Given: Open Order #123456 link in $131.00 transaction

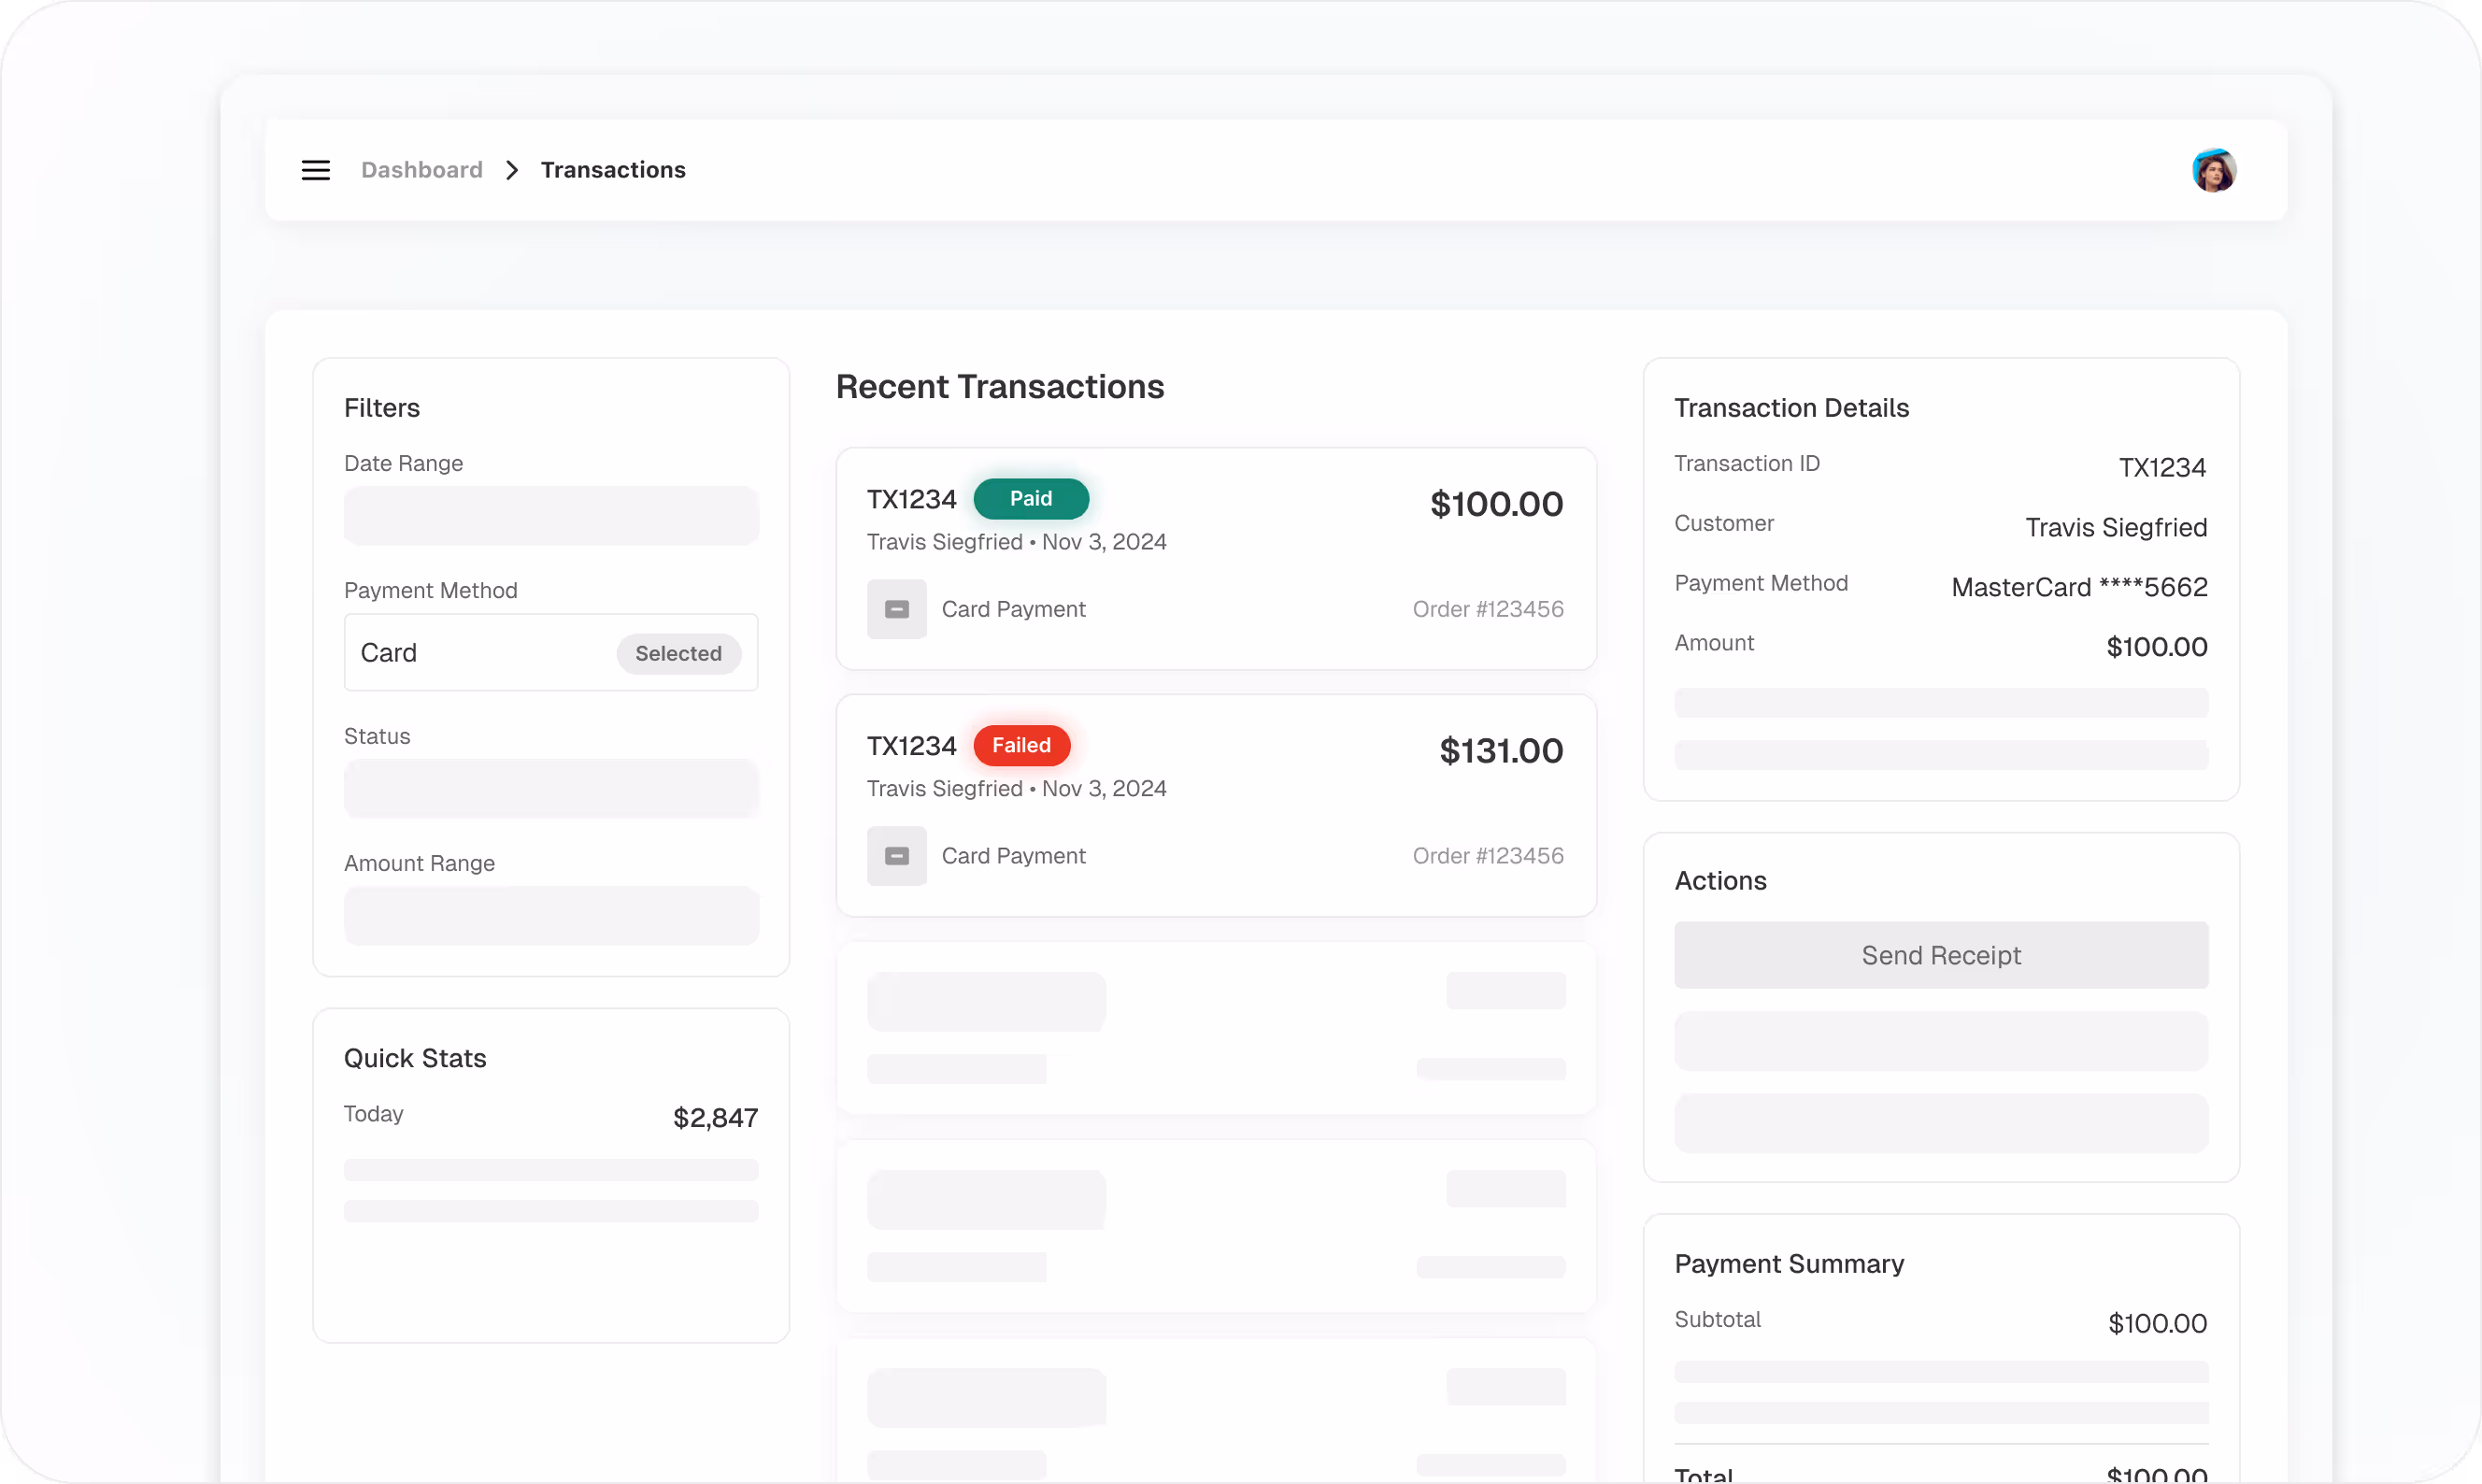Looking at the screenshot, I should coord(1487,856).
